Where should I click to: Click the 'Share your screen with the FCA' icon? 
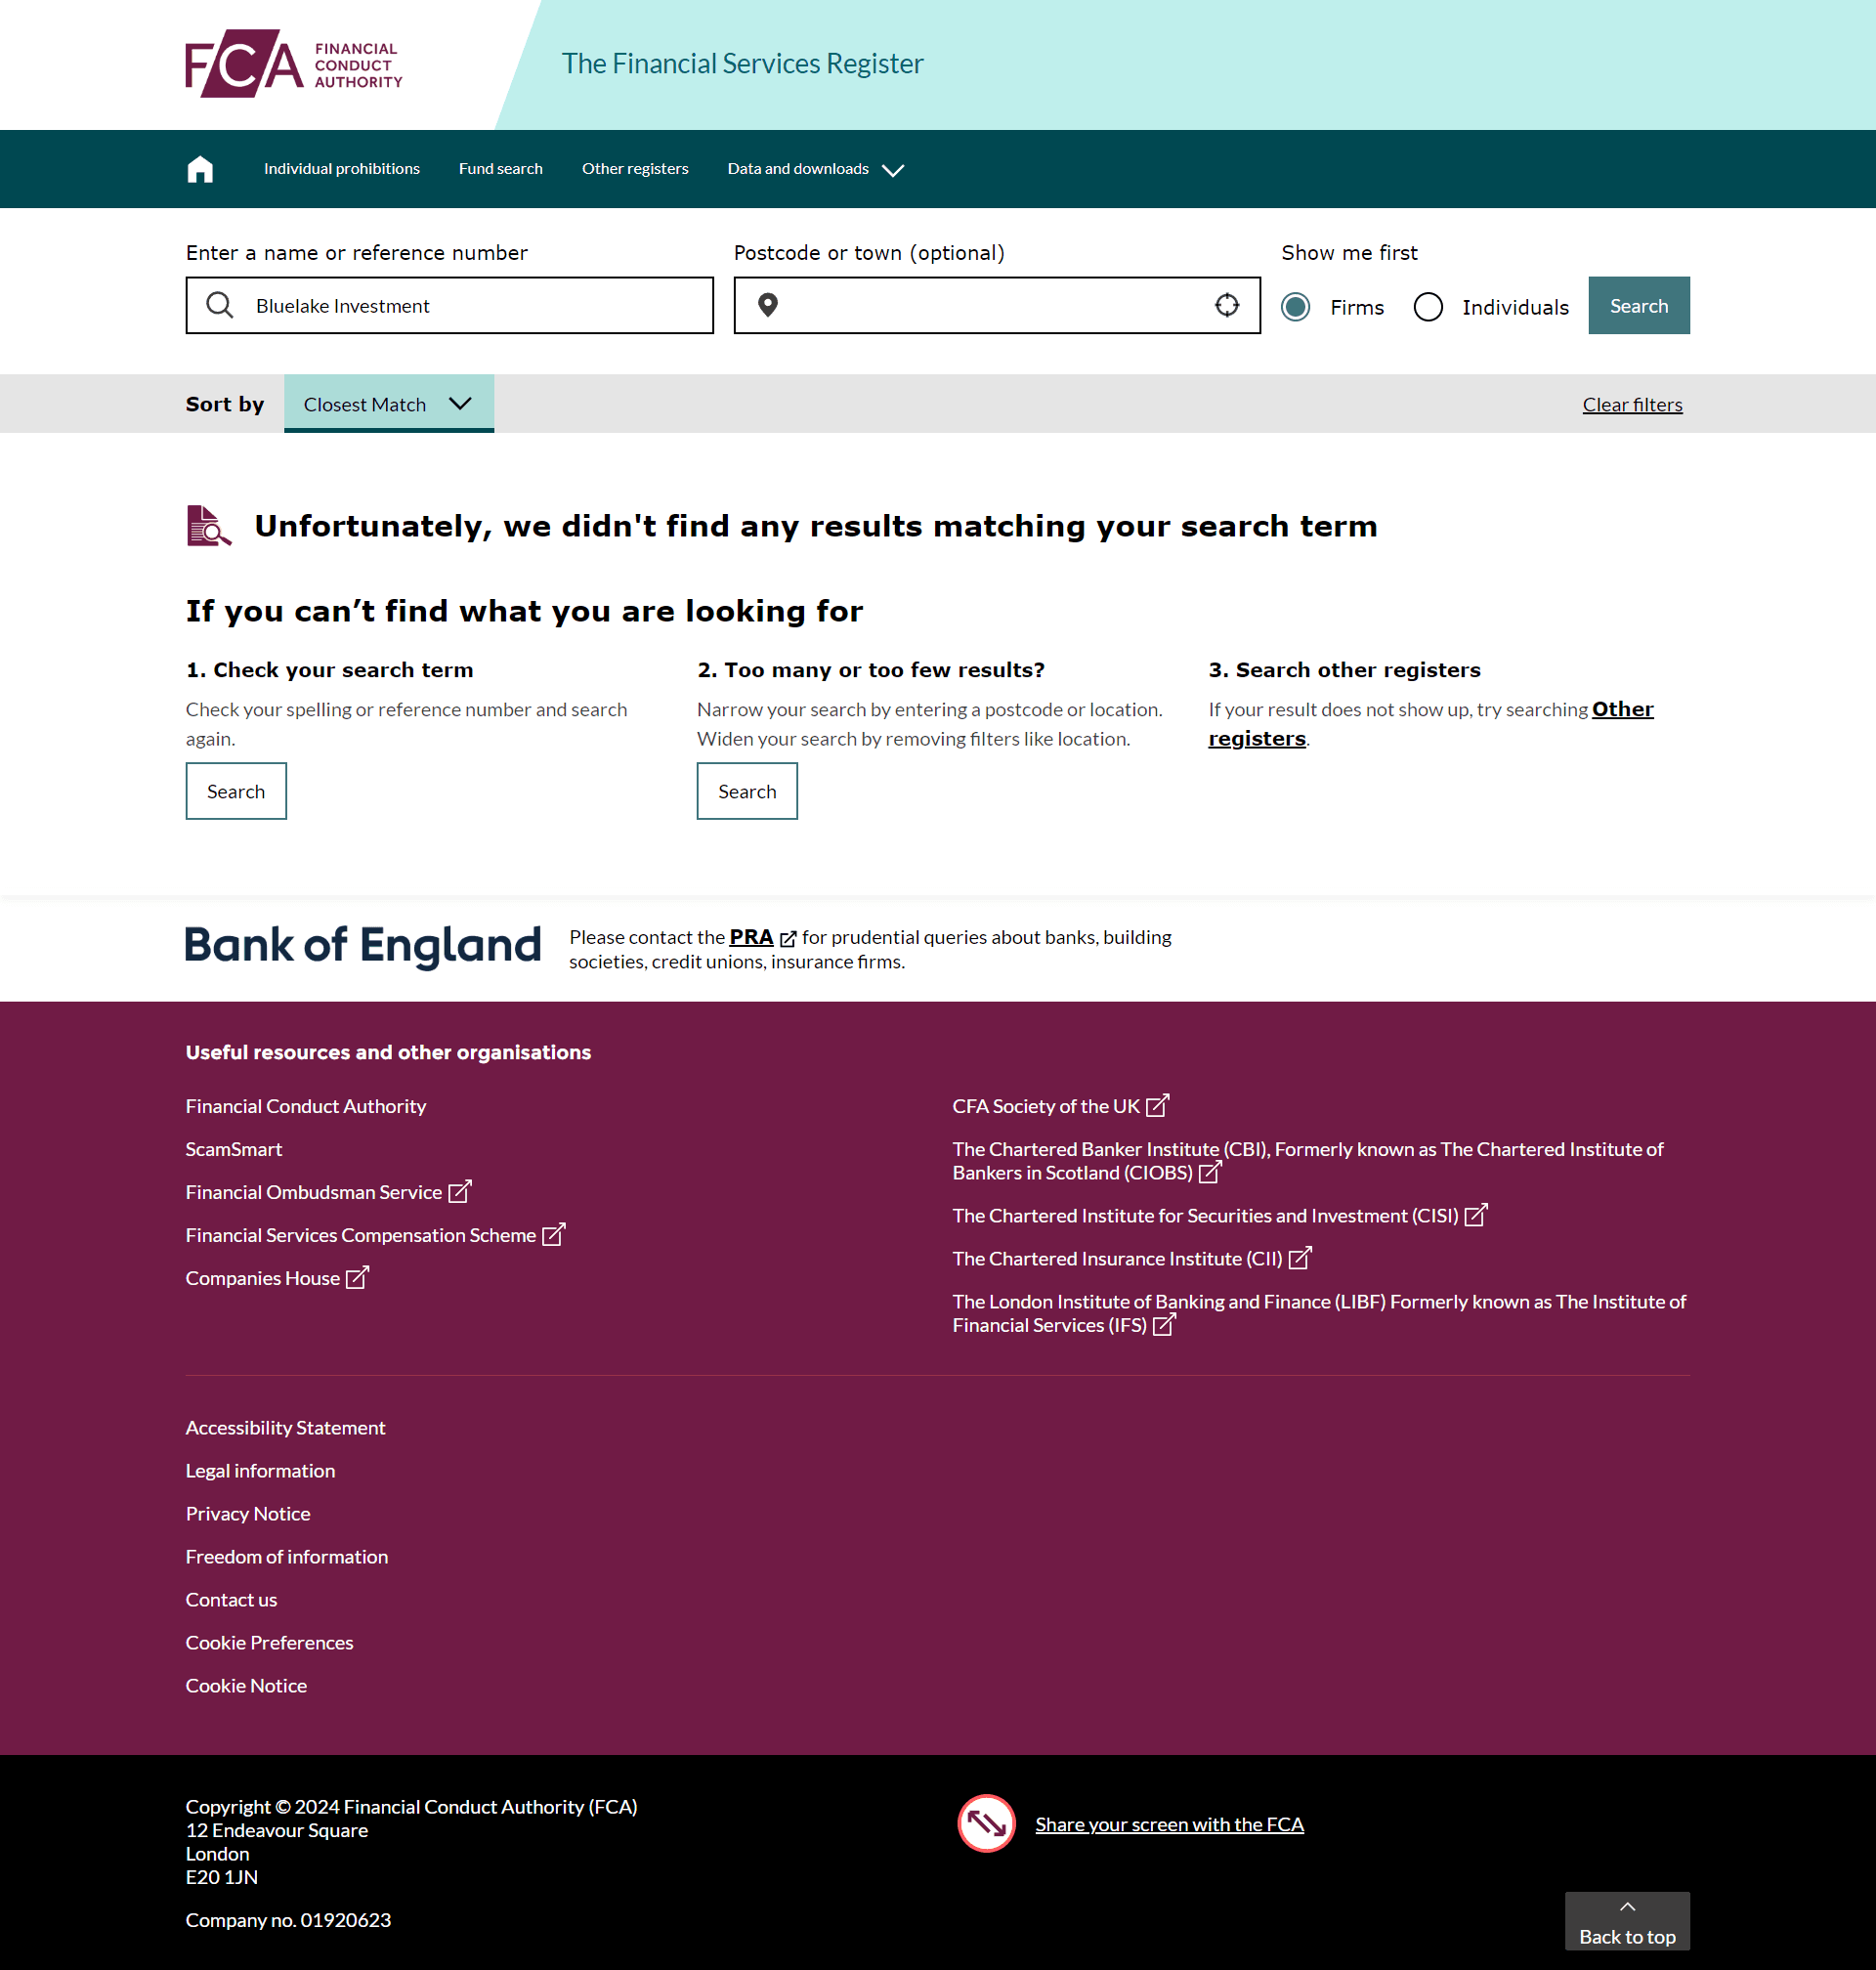click(x=986, y=1824)
